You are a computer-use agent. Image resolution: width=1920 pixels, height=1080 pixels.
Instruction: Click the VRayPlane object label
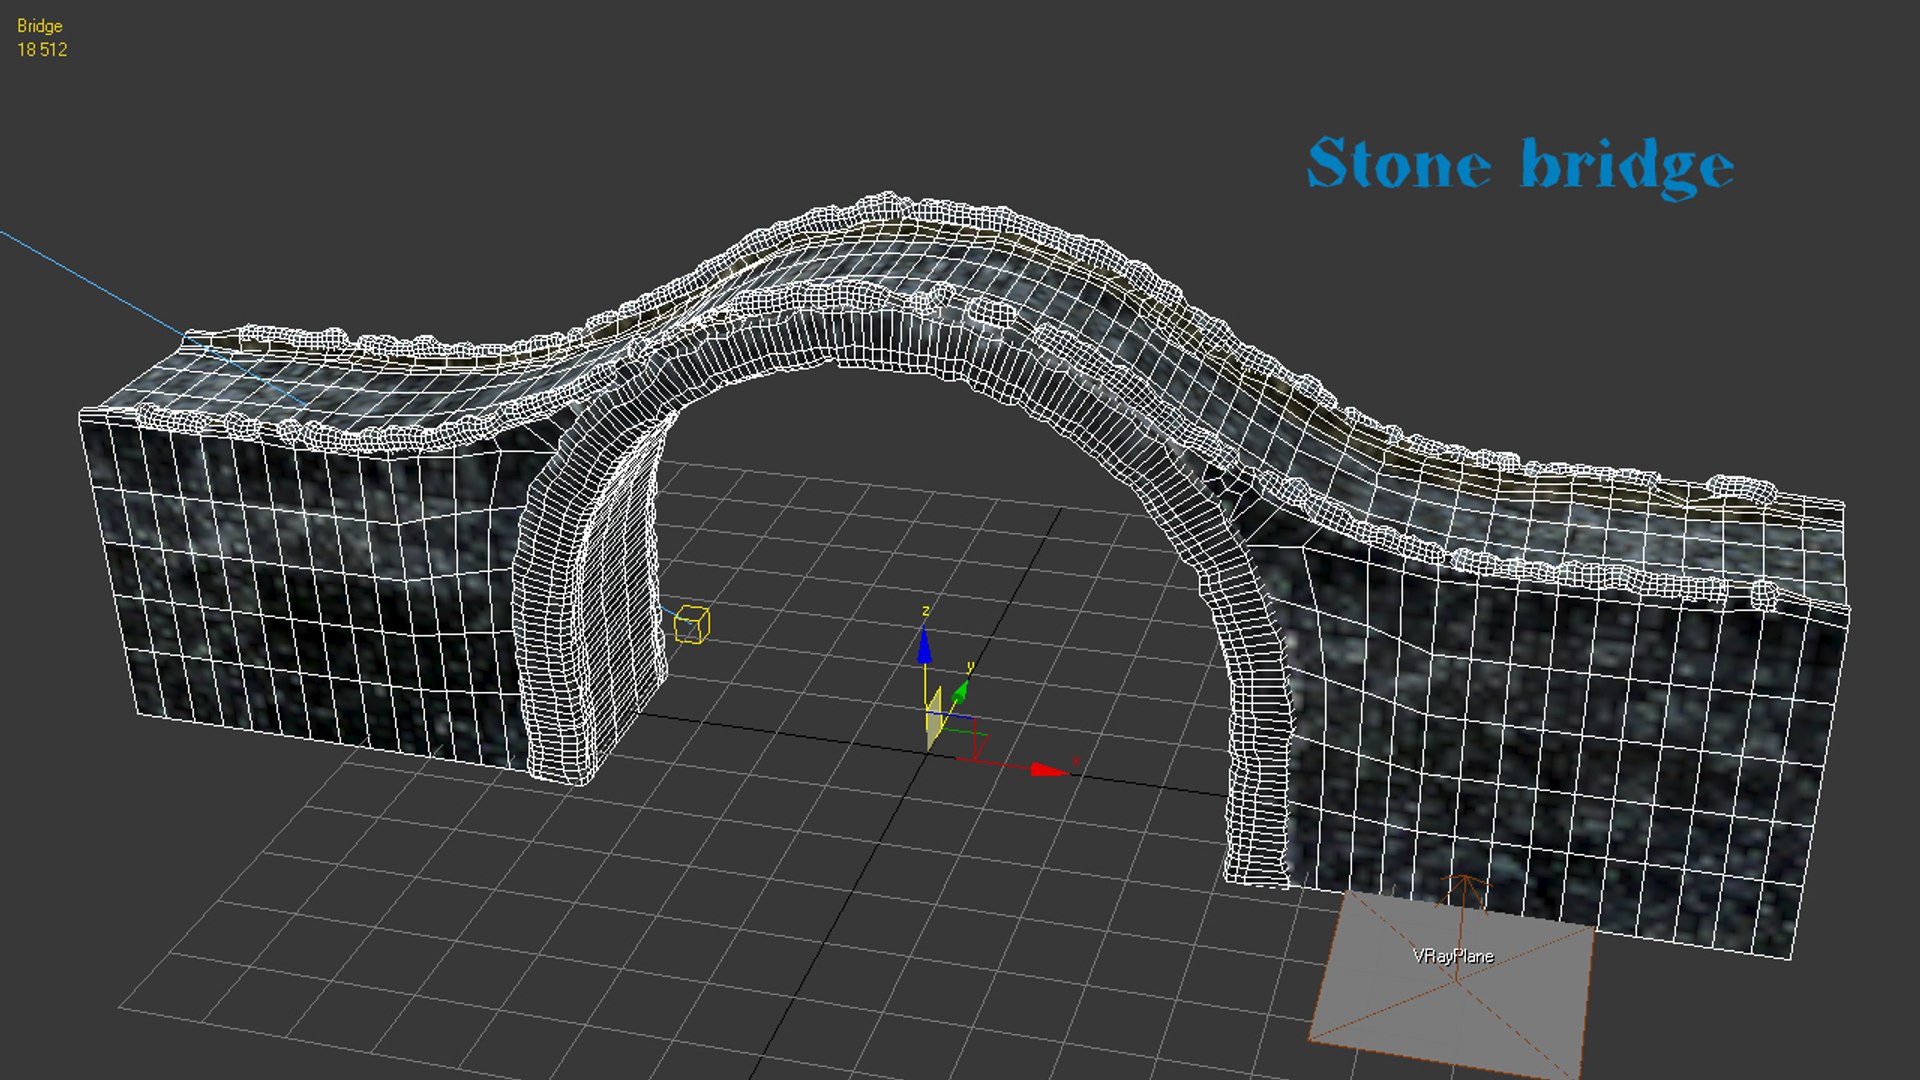coord(1453,956)
